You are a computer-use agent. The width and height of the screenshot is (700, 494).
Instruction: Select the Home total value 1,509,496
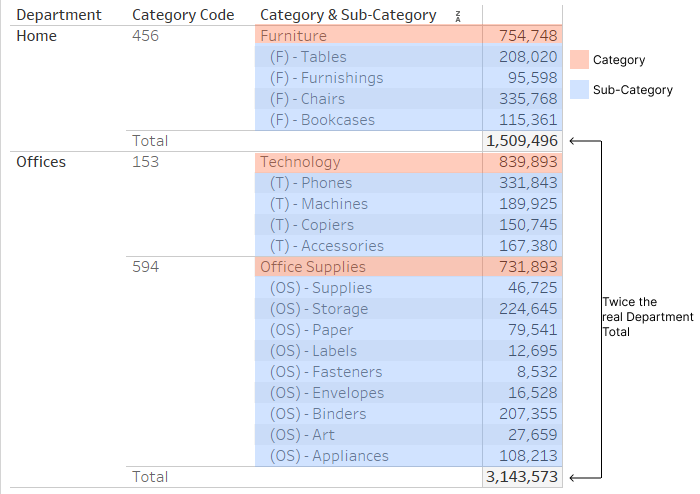[x=522, y=141]
